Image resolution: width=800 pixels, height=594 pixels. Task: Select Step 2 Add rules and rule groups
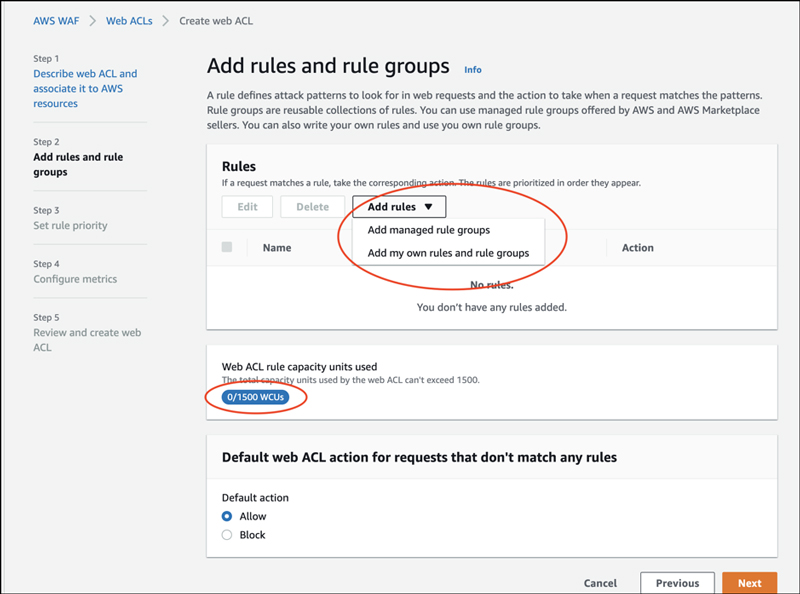tap(78, 164)
